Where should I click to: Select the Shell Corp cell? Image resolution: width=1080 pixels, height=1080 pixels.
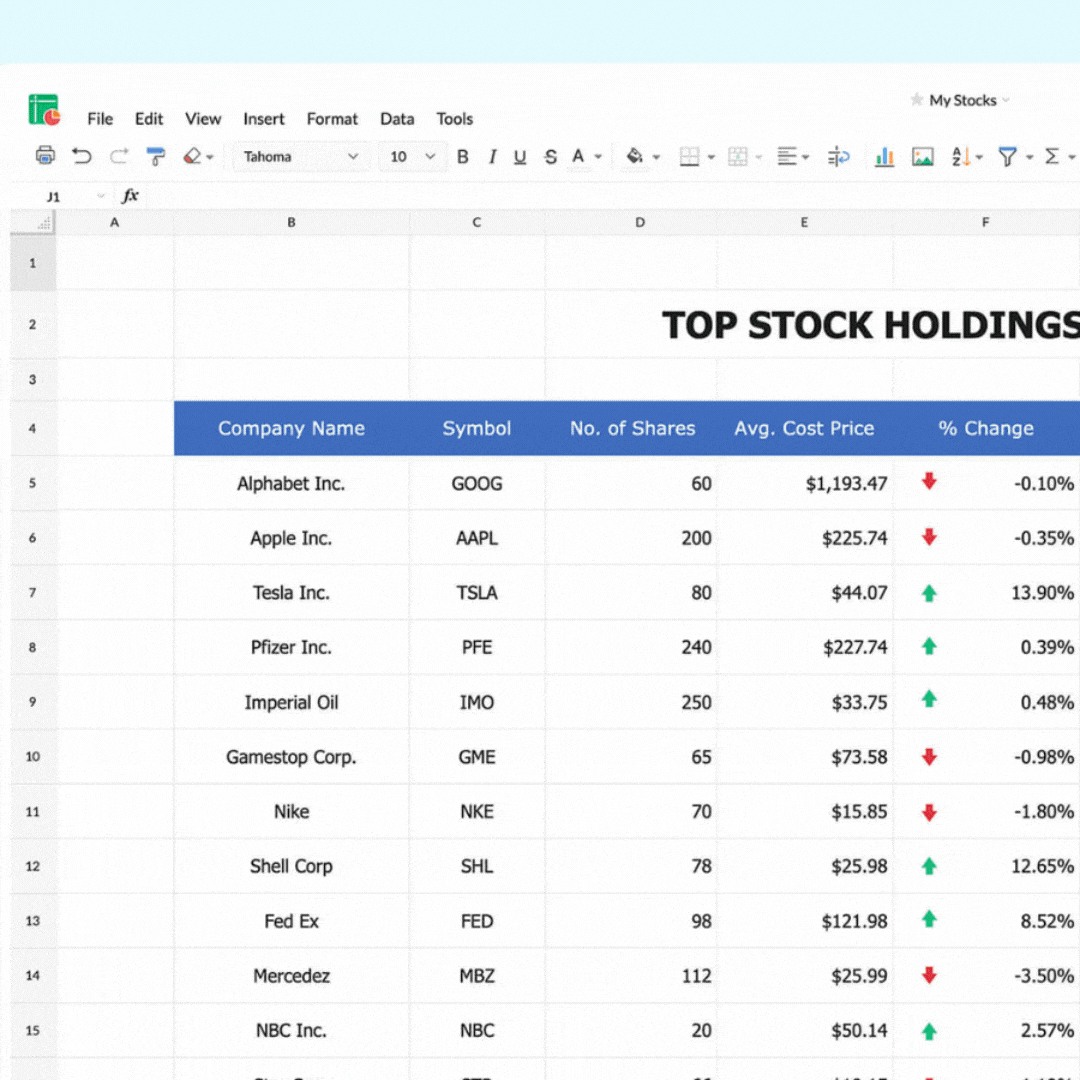click(x=291, y=866)
